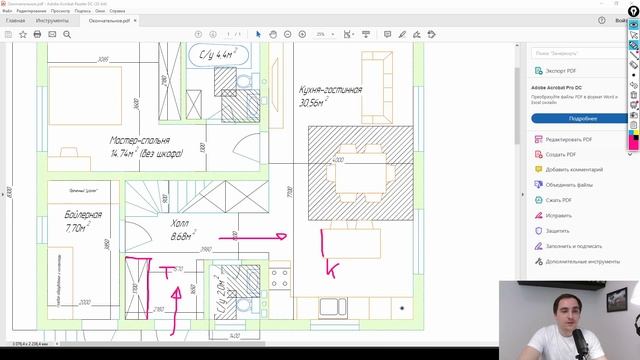Select the line tool in overlay toolbar
This screenshot has height=360, width=640.
633,55
